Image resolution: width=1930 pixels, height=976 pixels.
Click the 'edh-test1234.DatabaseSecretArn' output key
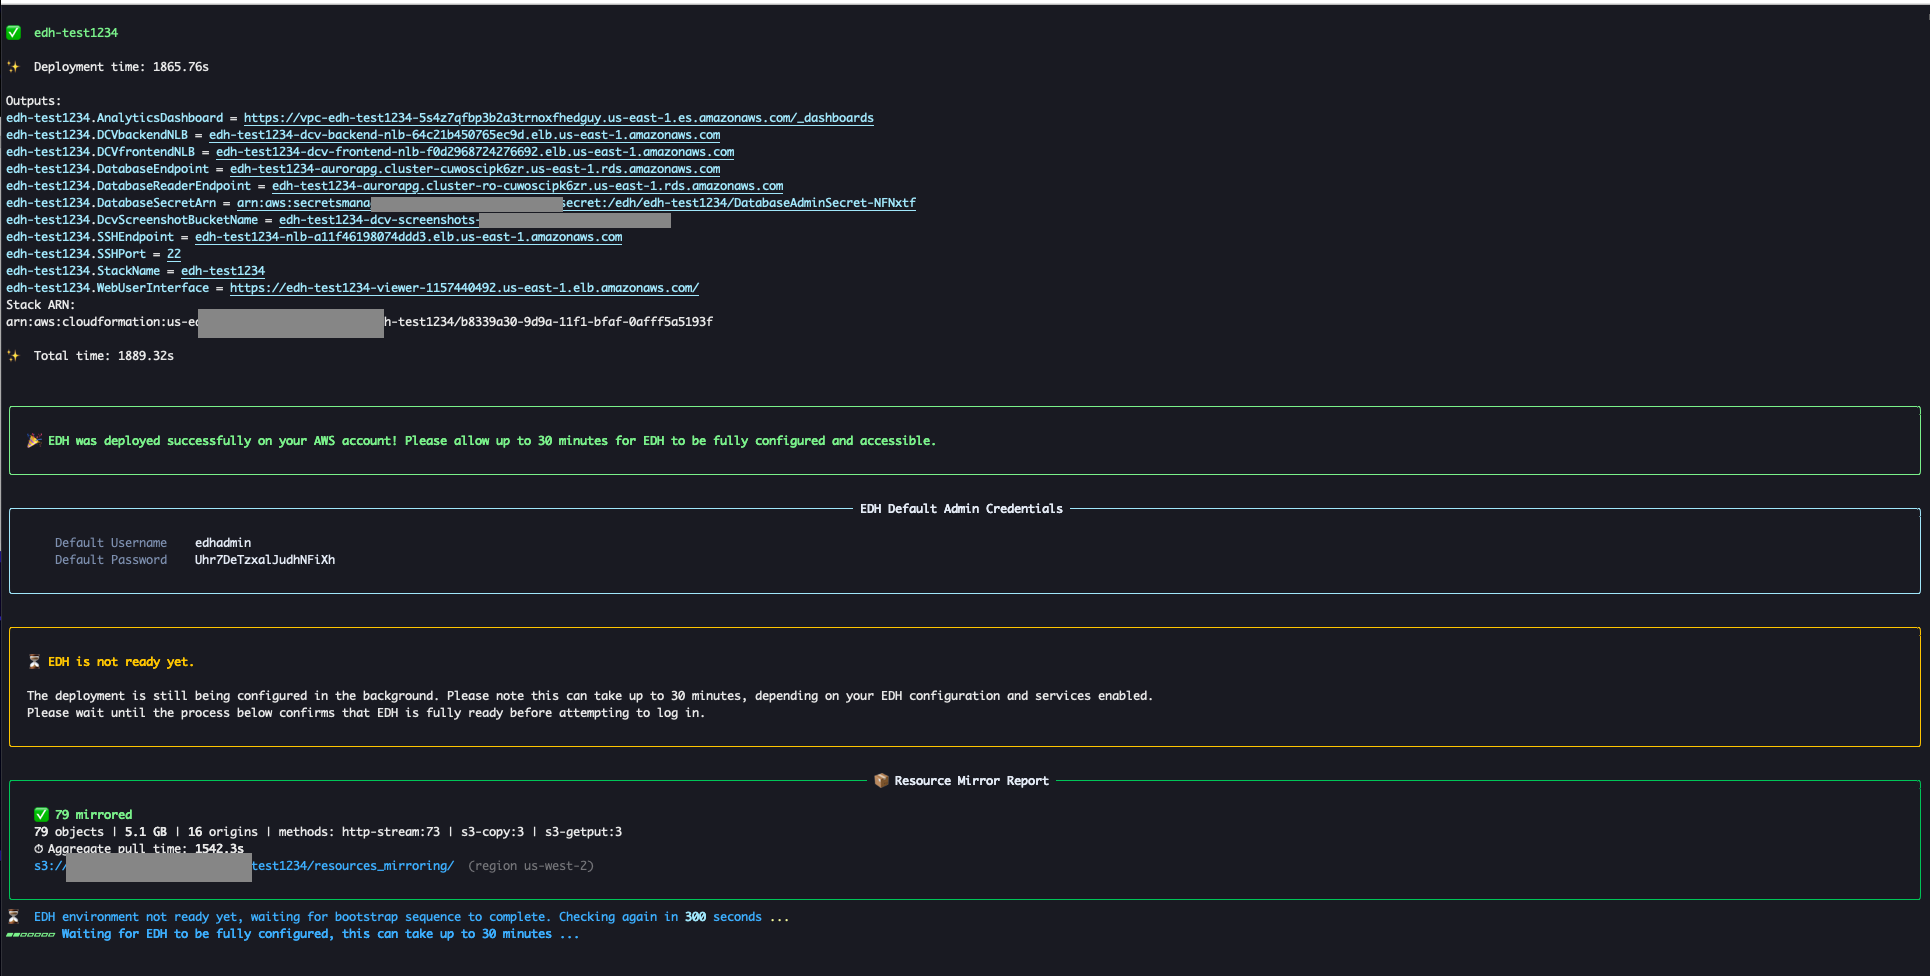click(x=111, y=203)
